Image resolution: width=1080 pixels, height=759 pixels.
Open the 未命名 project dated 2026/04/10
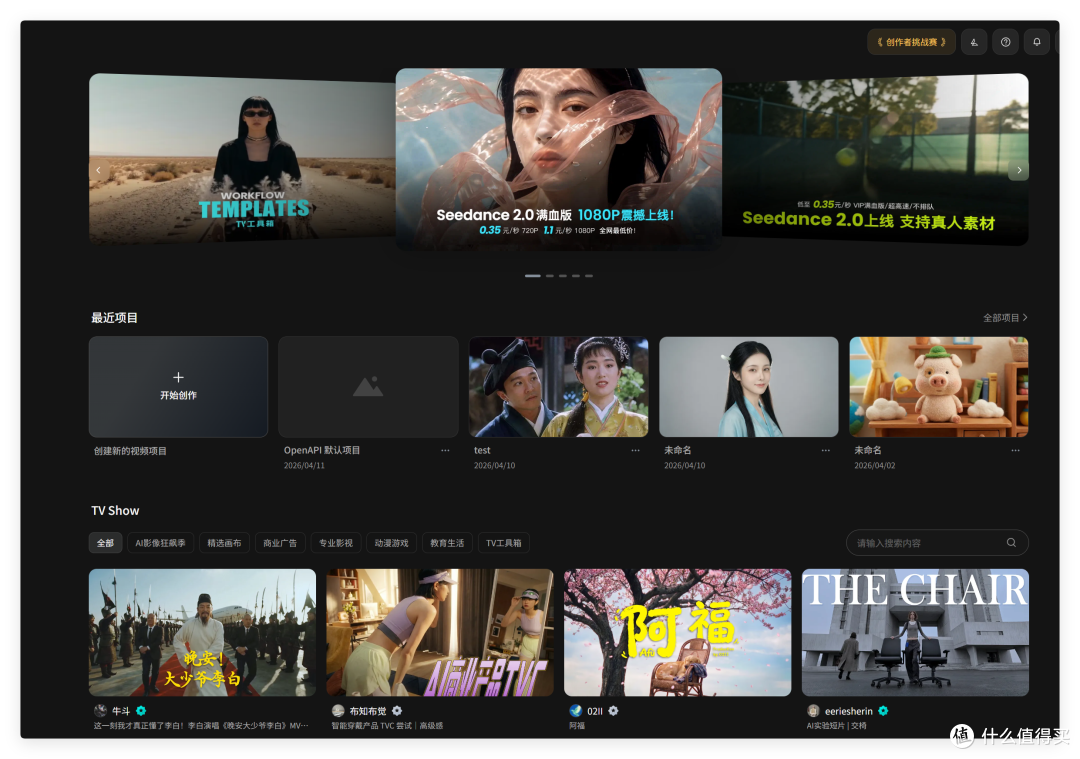(x=749, y=386)
